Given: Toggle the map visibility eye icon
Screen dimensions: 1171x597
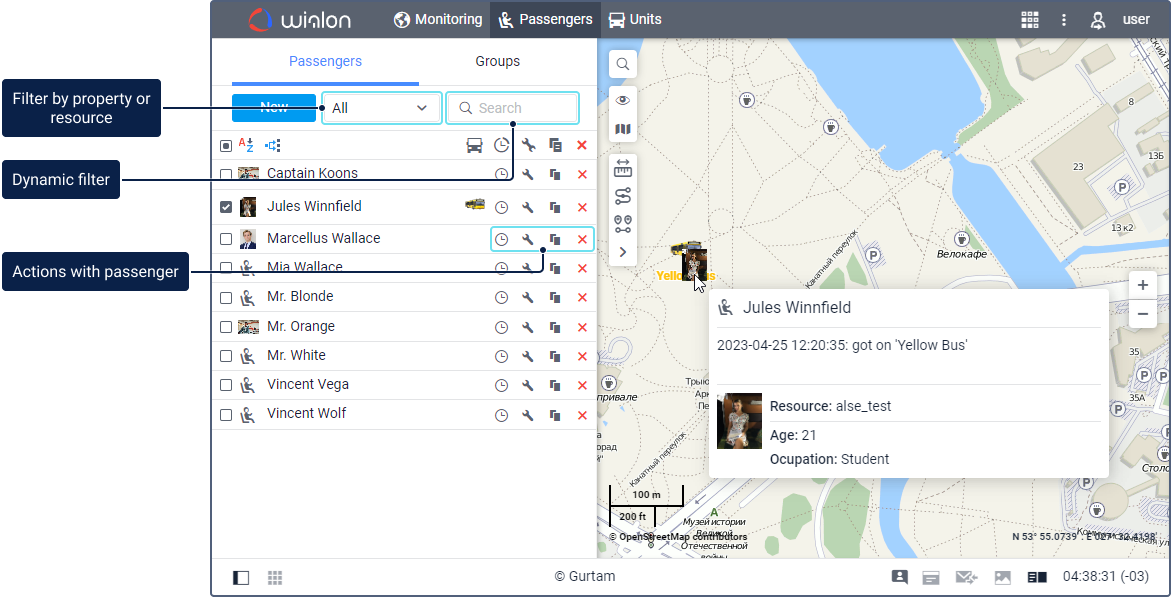Looking at the screenshot, I should coord(622,100).
